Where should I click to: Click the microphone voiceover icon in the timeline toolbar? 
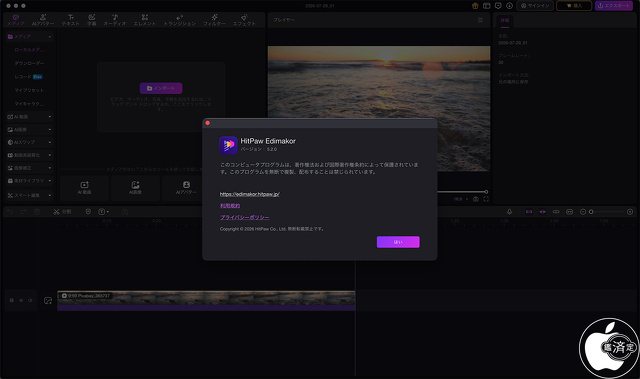coord(509,212)
